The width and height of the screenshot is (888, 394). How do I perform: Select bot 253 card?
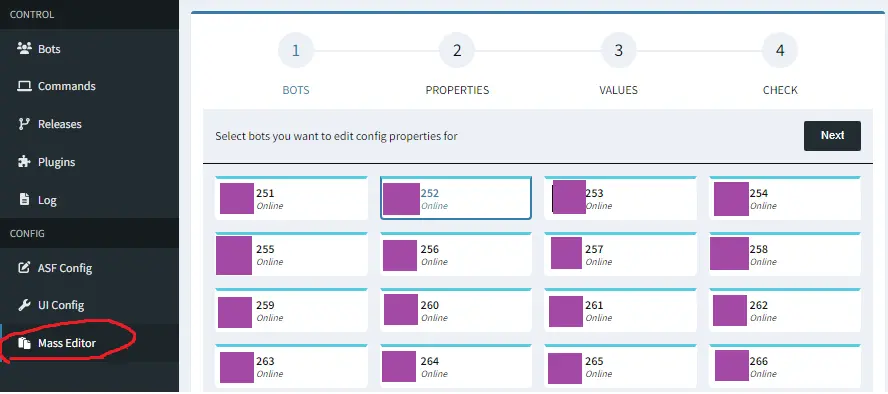pyautogui.click(x=620, y=198)
